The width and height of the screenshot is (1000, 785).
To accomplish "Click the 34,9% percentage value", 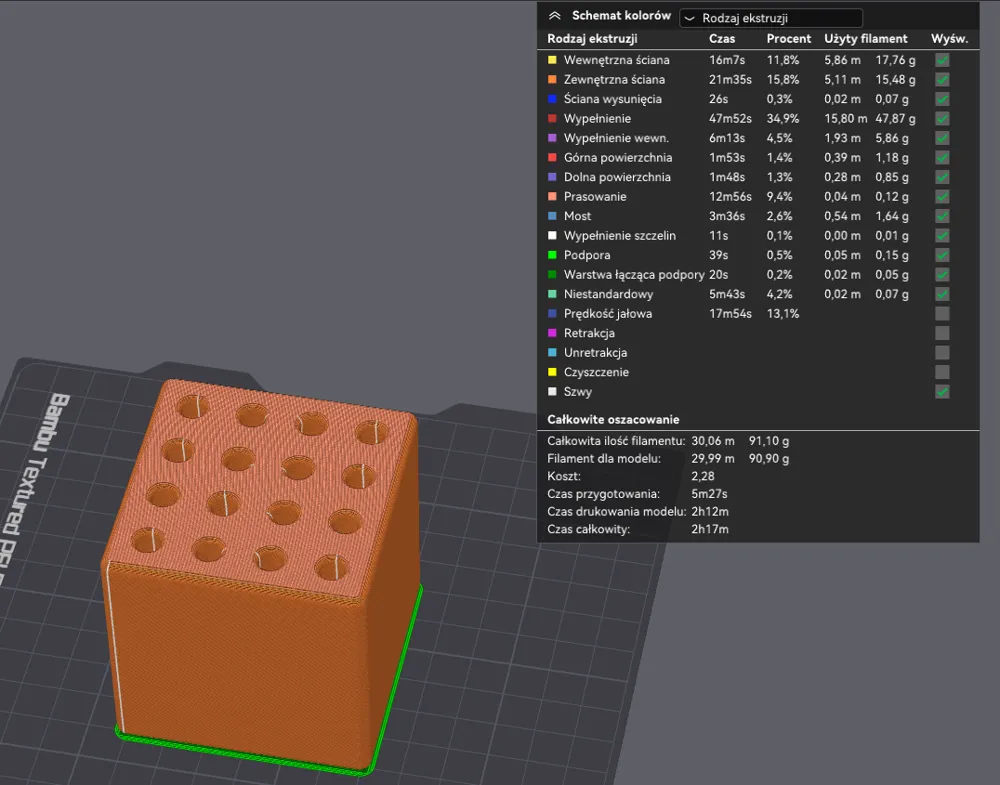I will coord(783,119).
